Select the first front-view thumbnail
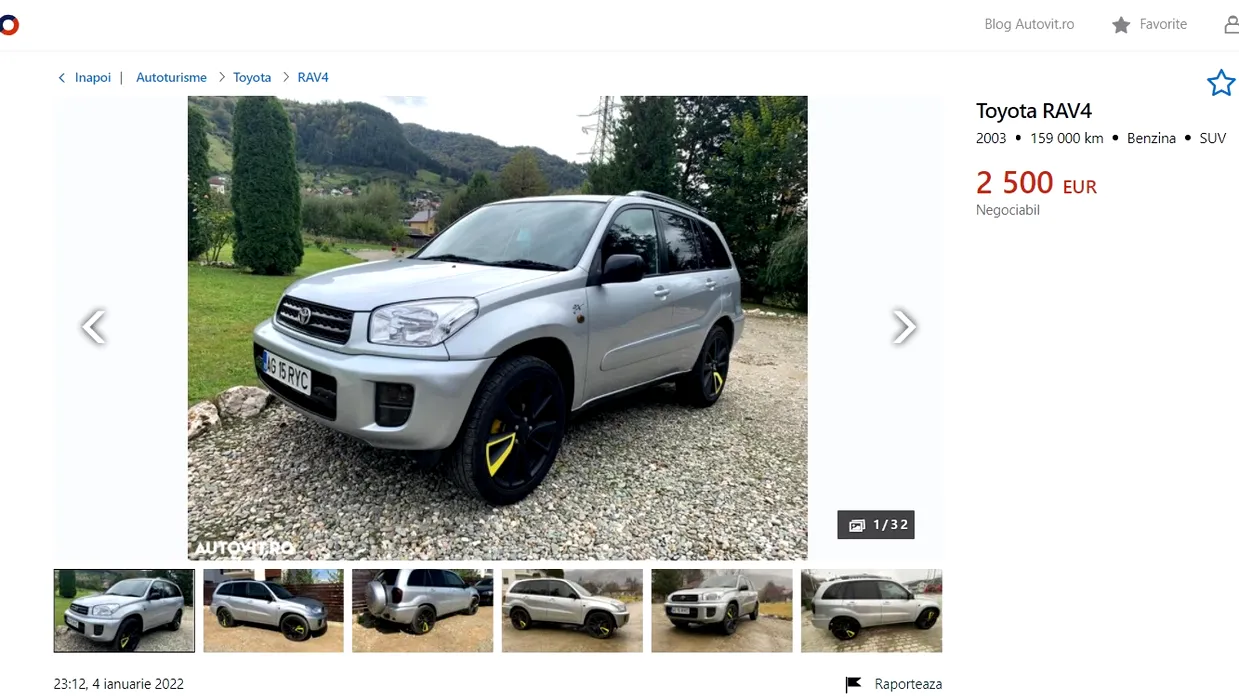This screenshot has height=700, width=1239. click(x=124, y=611)
